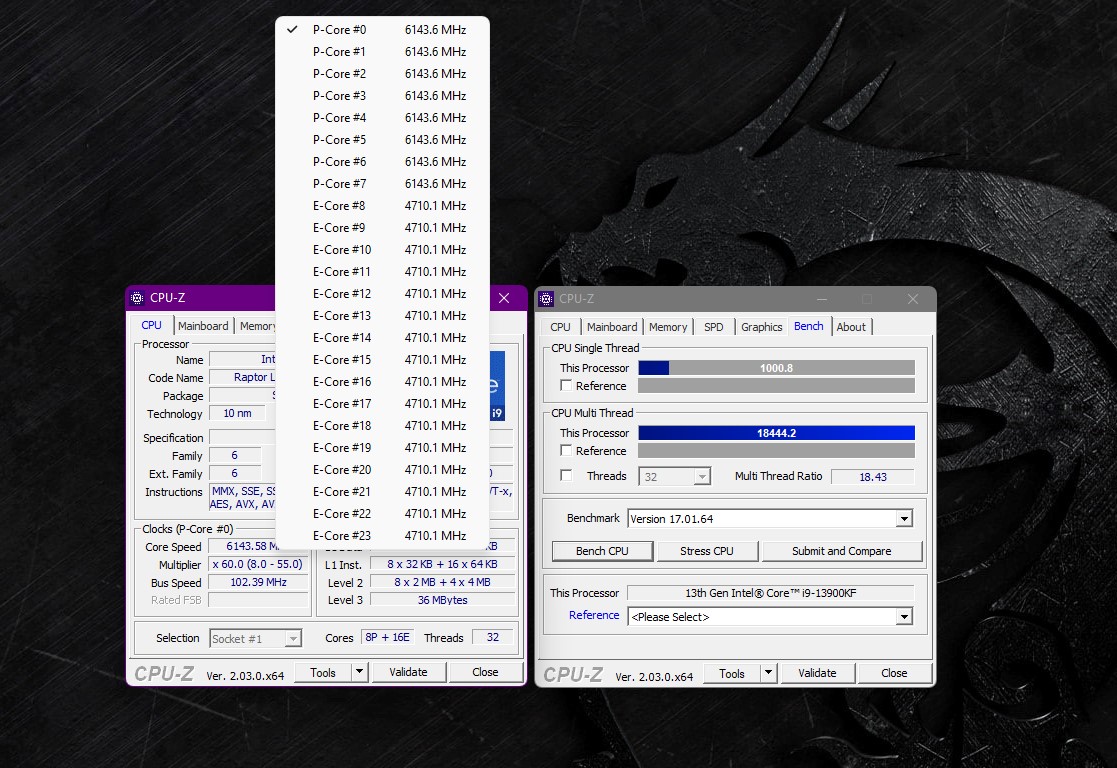Open the About tab

(x=851, y=327)
